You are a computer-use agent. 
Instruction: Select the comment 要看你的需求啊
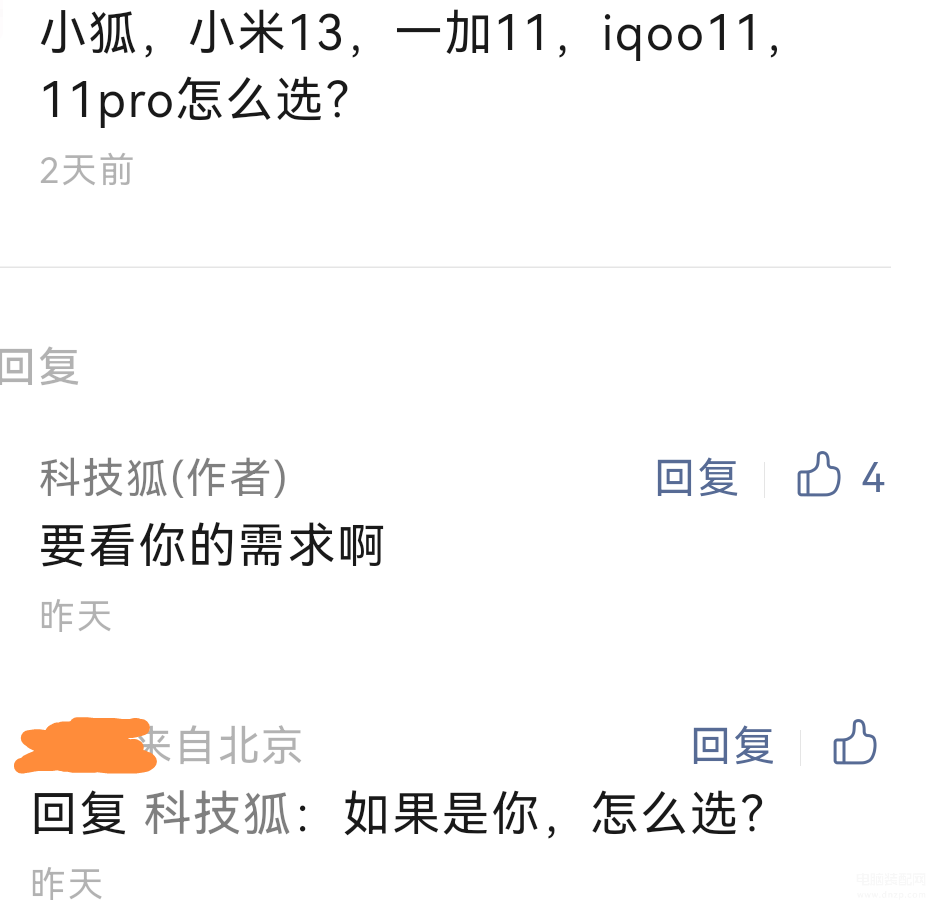click(x=212, y=545)
